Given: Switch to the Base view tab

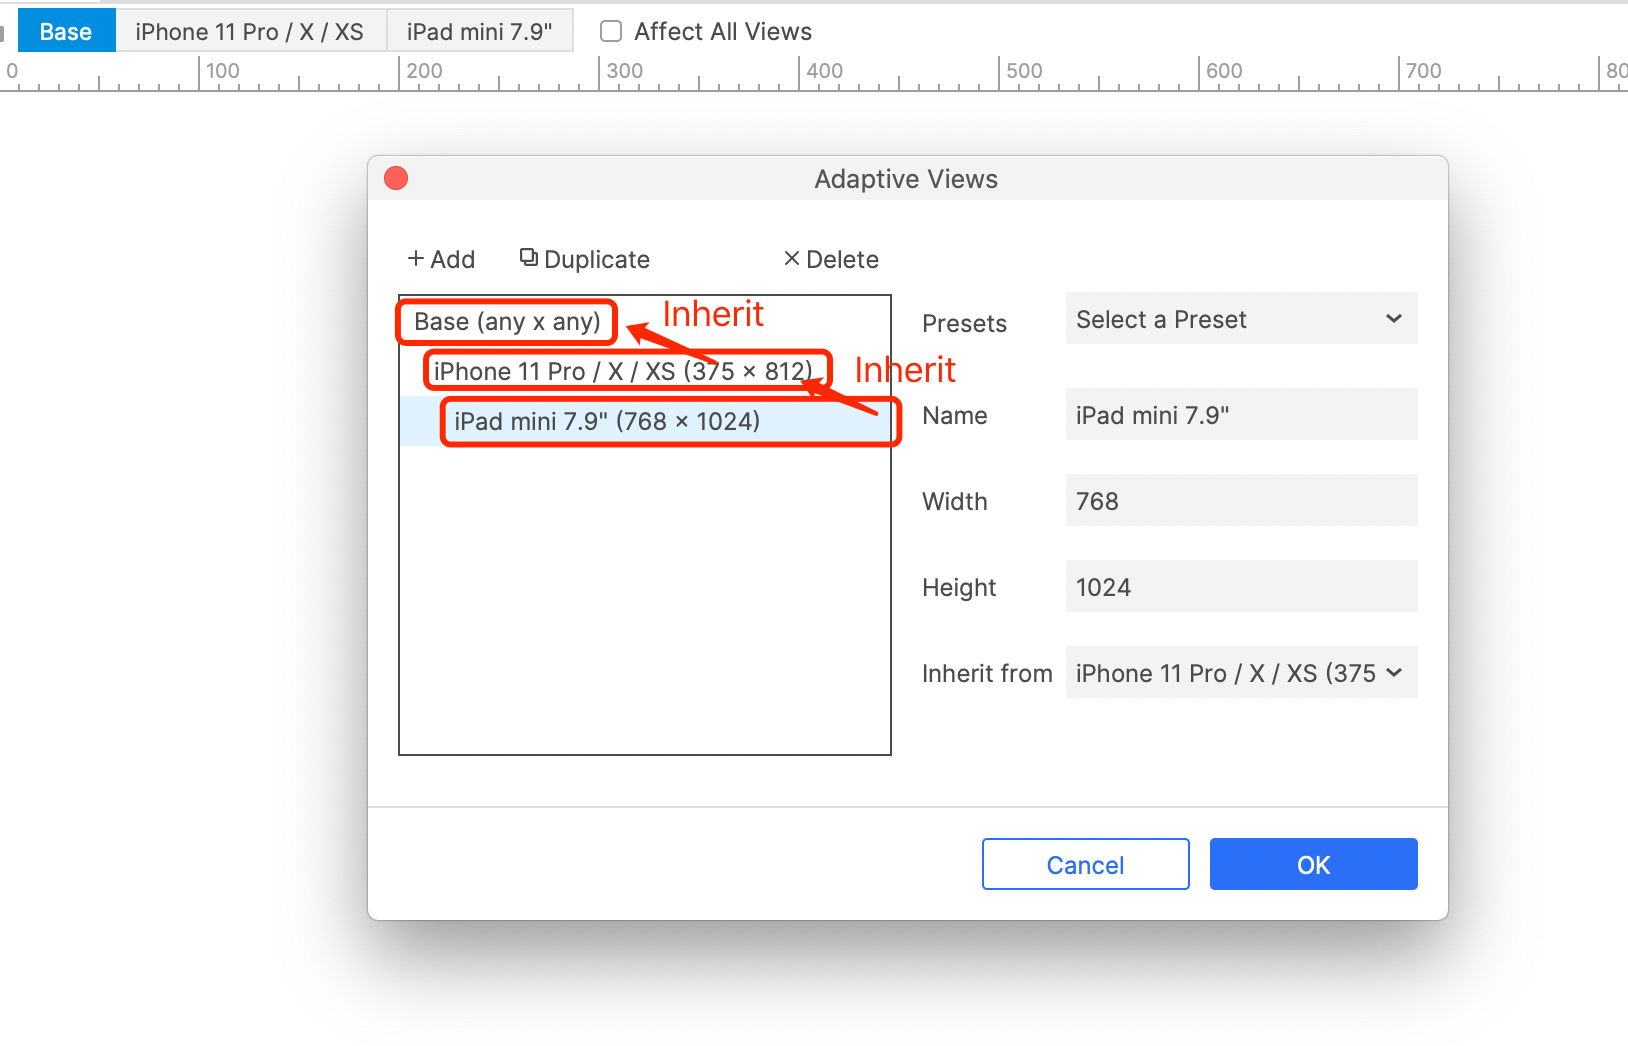Looking at the screenshot, I should [x=66, y=31].
